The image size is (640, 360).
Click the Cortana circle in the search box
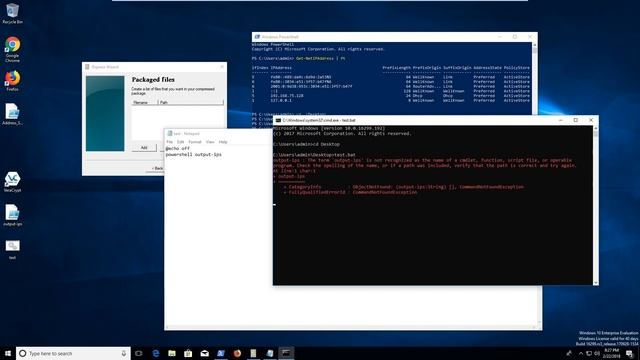click(23, 353)
